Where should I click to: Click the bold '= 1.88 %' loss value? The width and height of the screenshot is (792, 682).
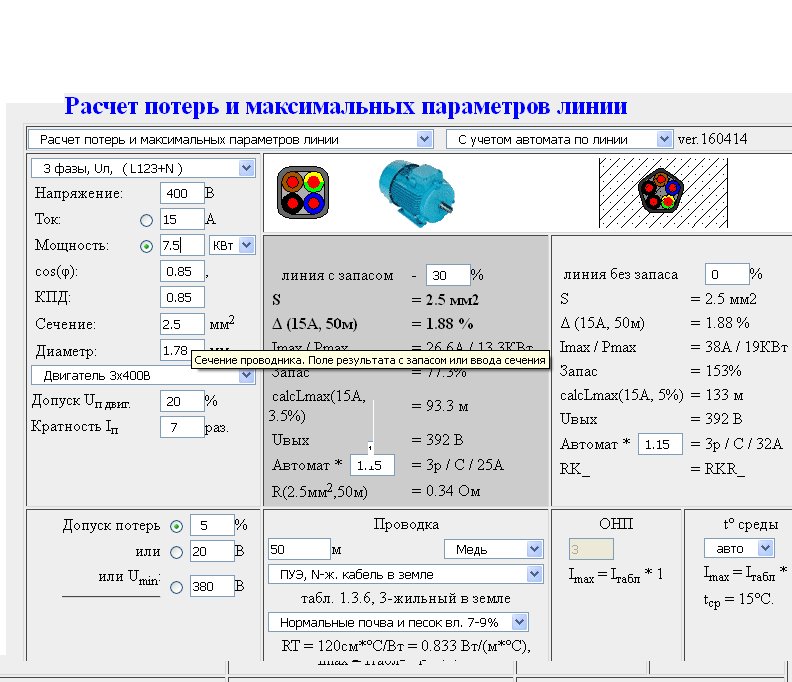[x=442, y=324]
